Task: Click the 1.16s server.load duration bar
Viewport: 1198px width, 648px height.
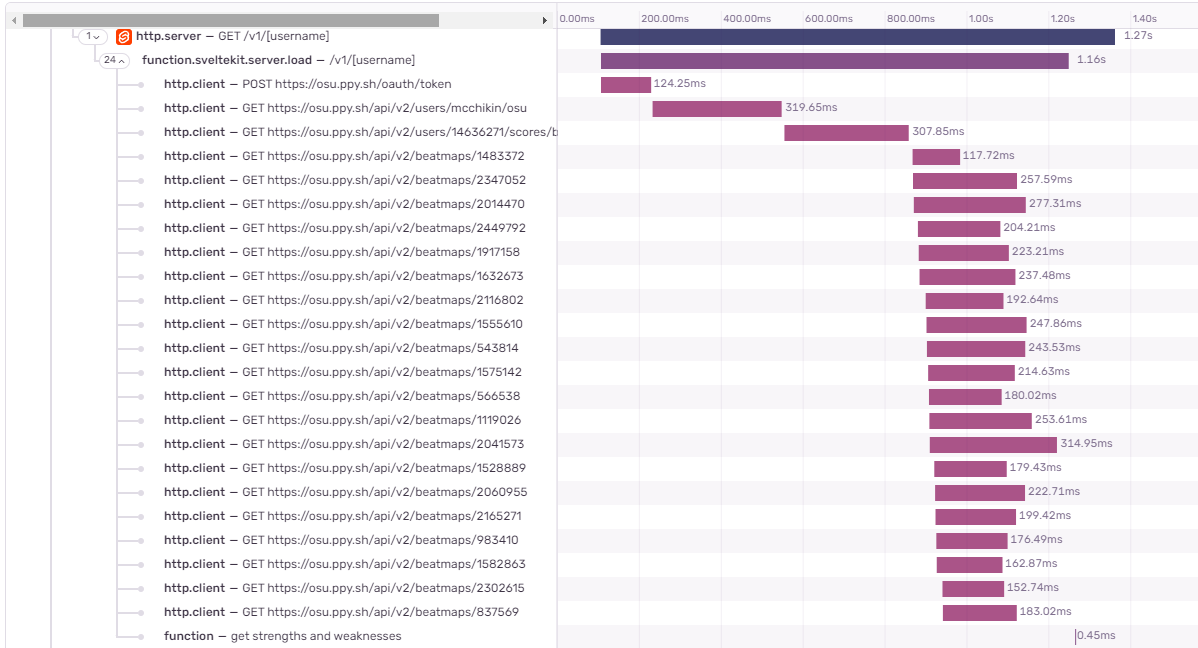Action: click(x=834, y=60)
